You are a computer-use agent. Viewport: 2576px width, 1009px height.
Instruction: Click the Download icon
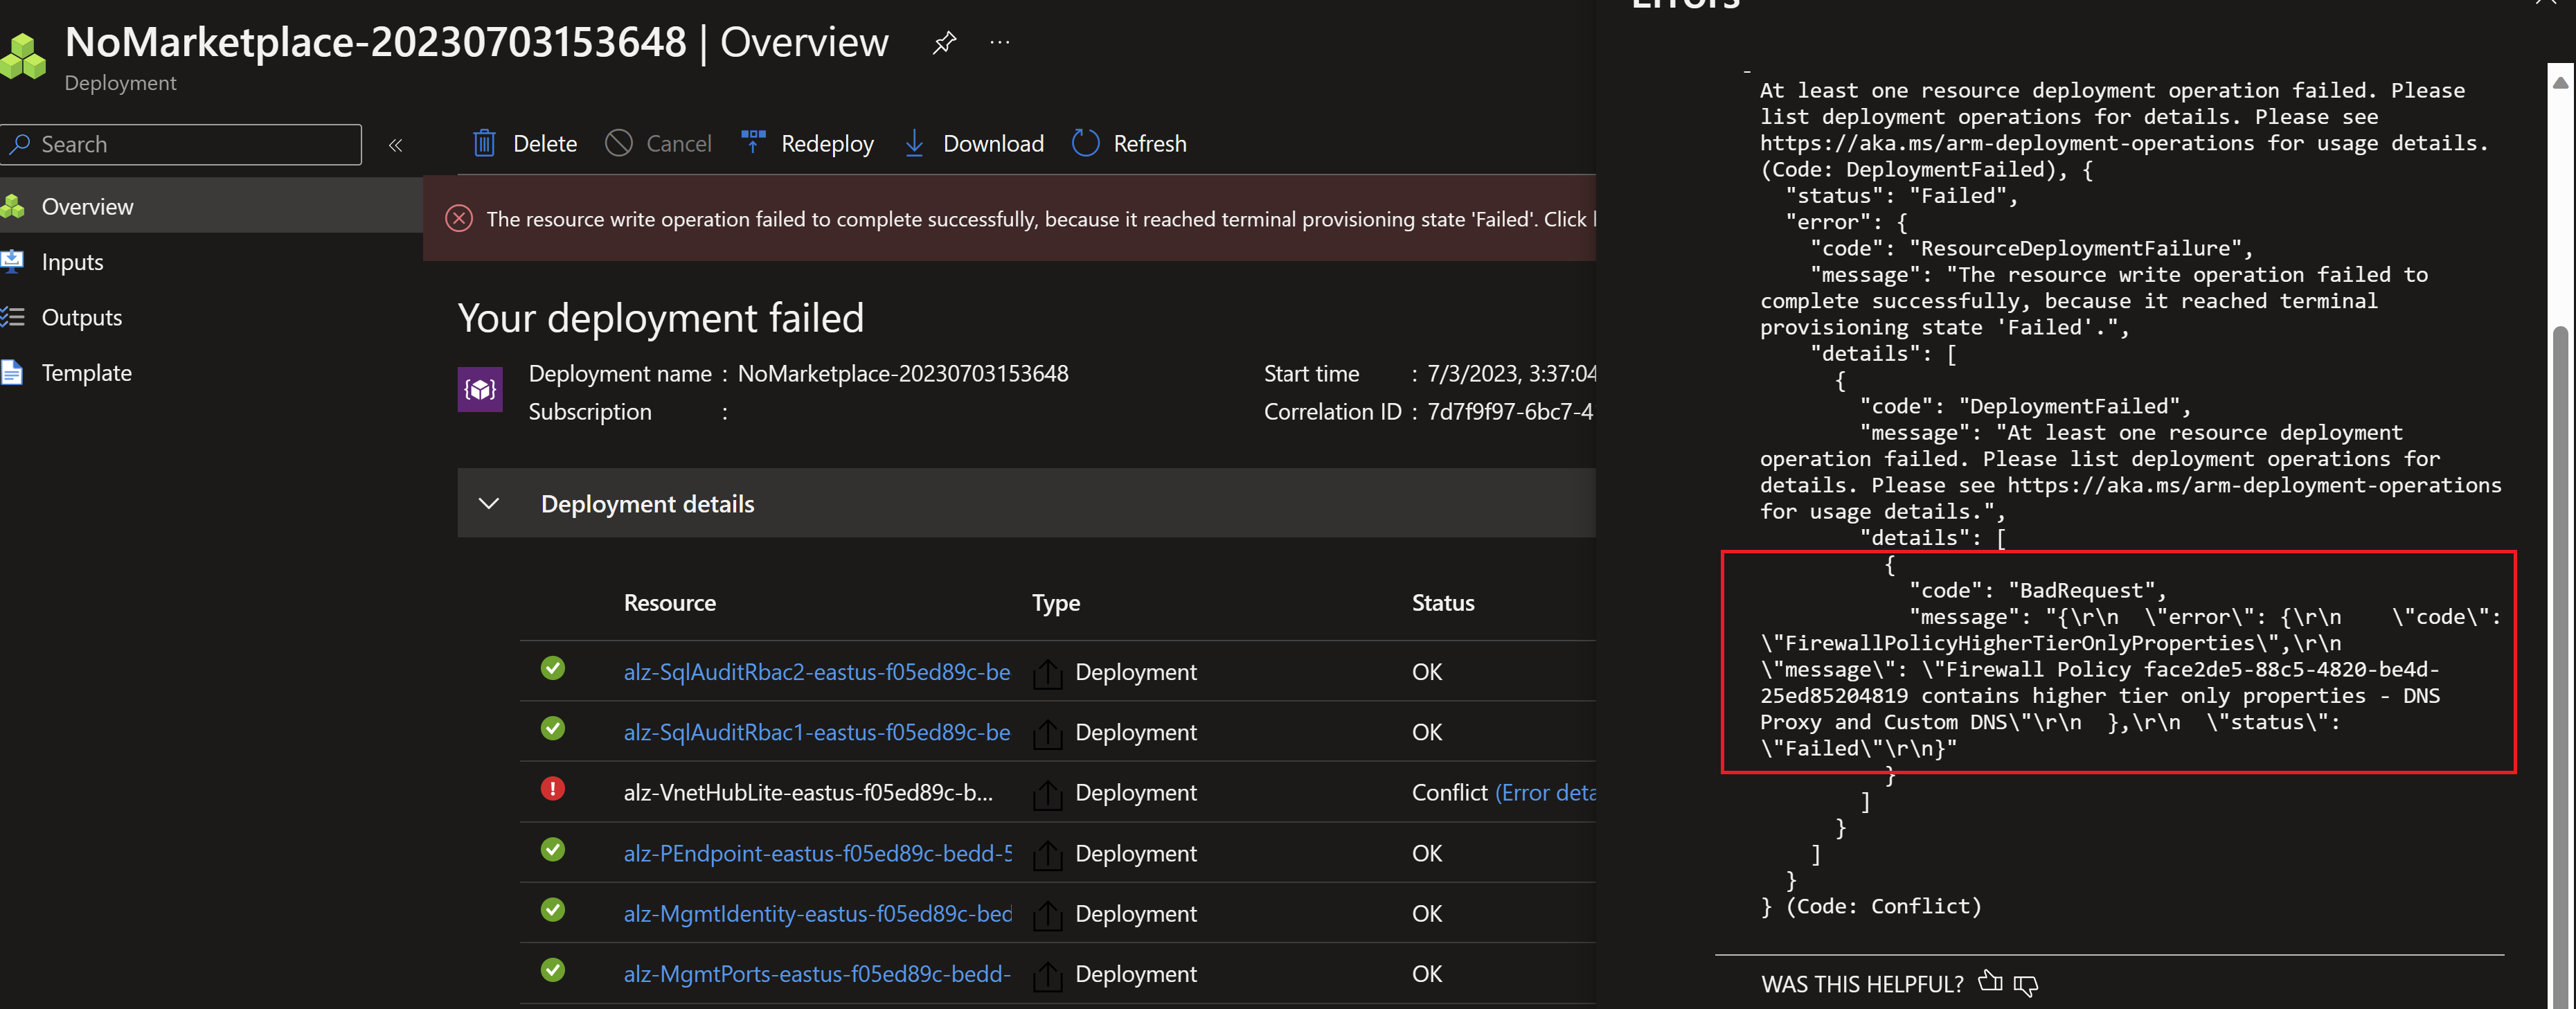coord(914,143)
